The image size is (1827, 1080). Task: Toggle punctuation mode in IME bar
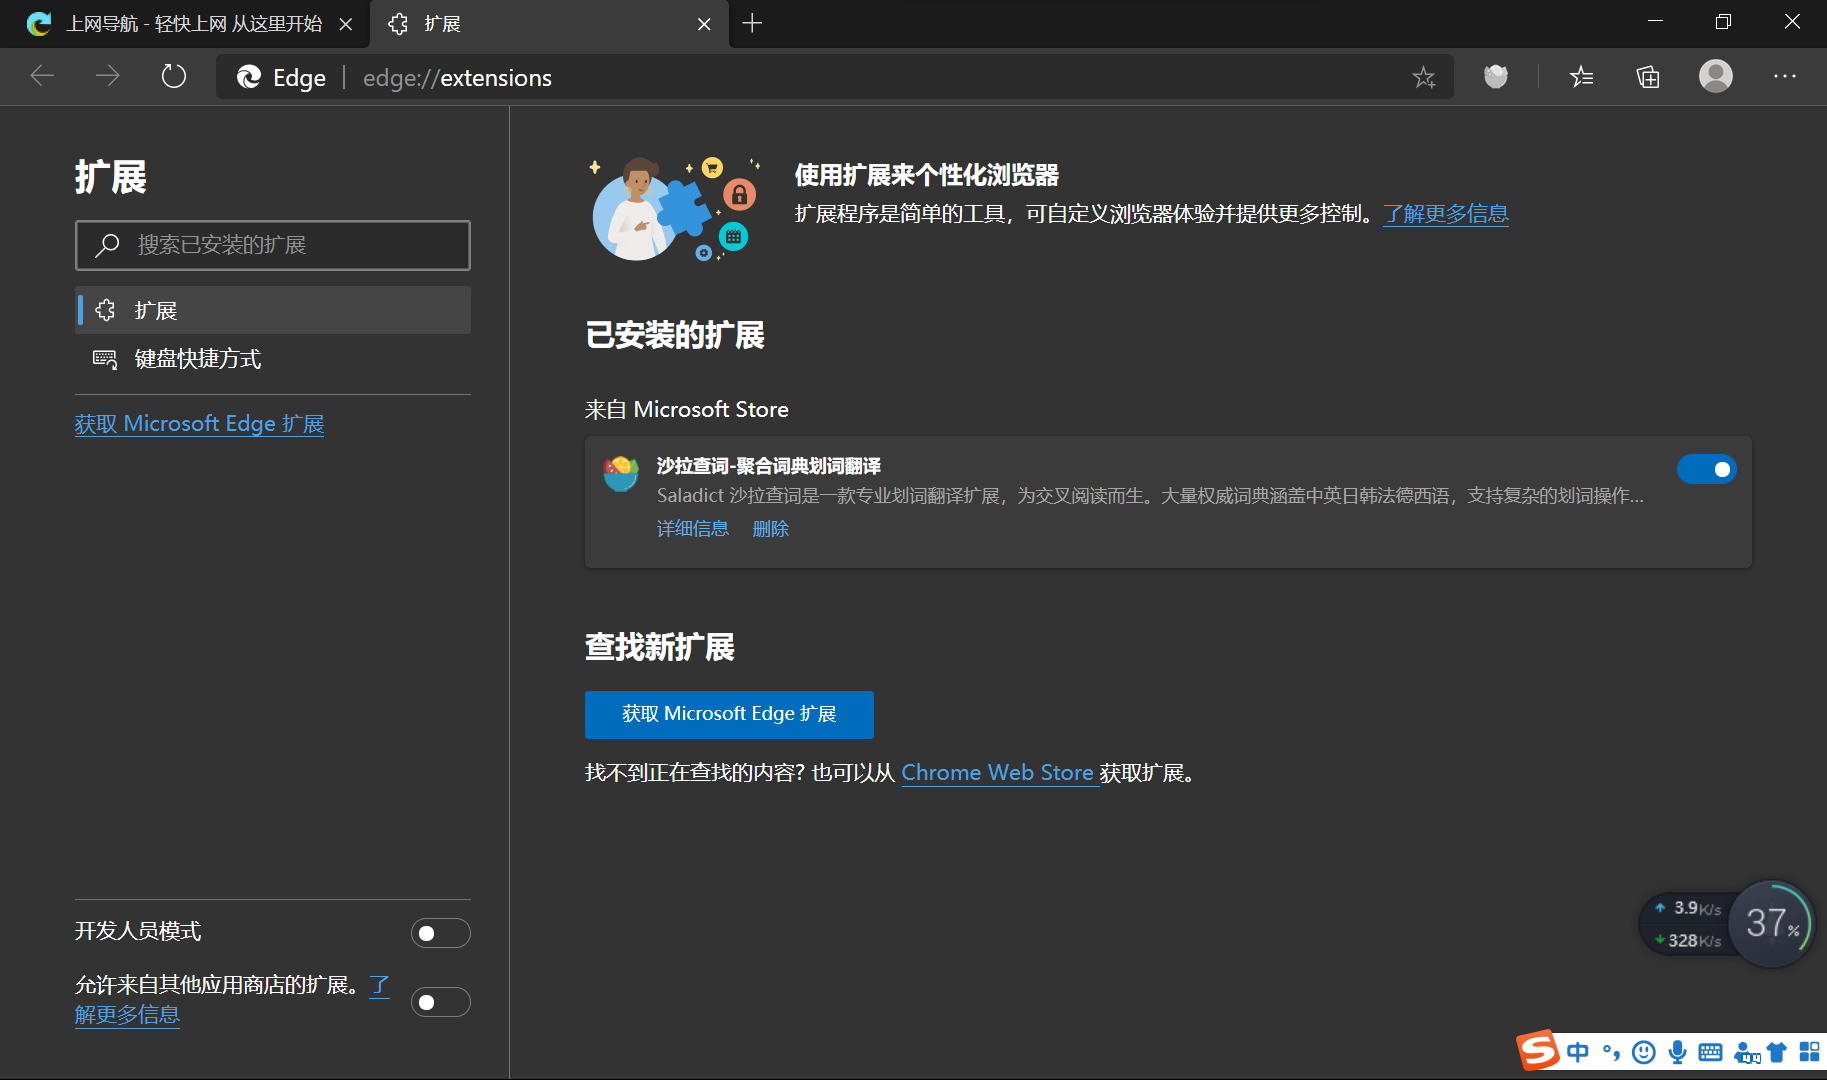point(1611,1052)
